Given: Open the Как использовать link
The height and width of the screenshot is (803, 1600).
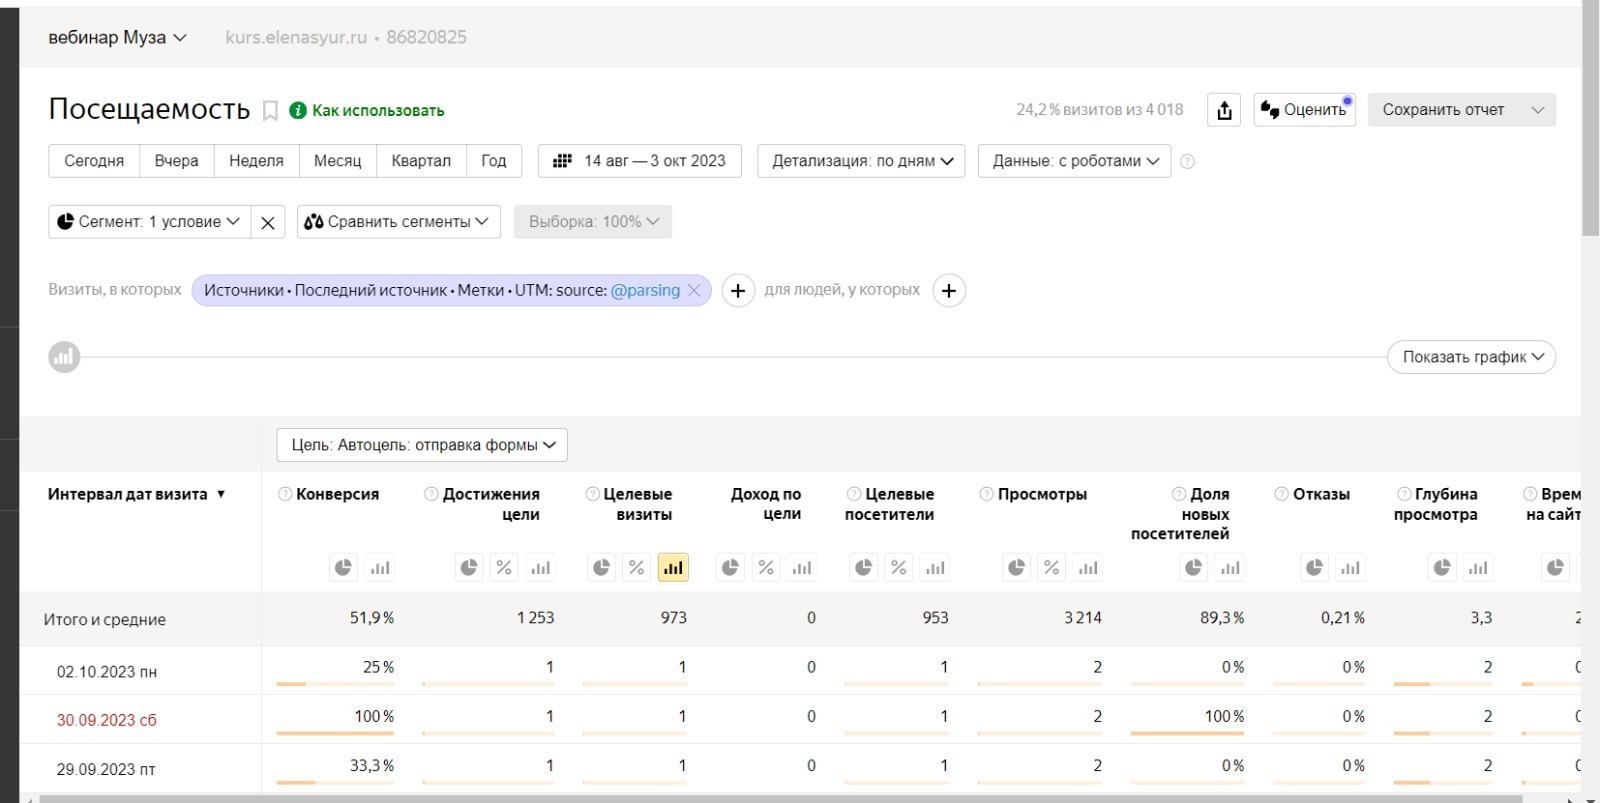Looking at the screenshot, I should 377,110.
